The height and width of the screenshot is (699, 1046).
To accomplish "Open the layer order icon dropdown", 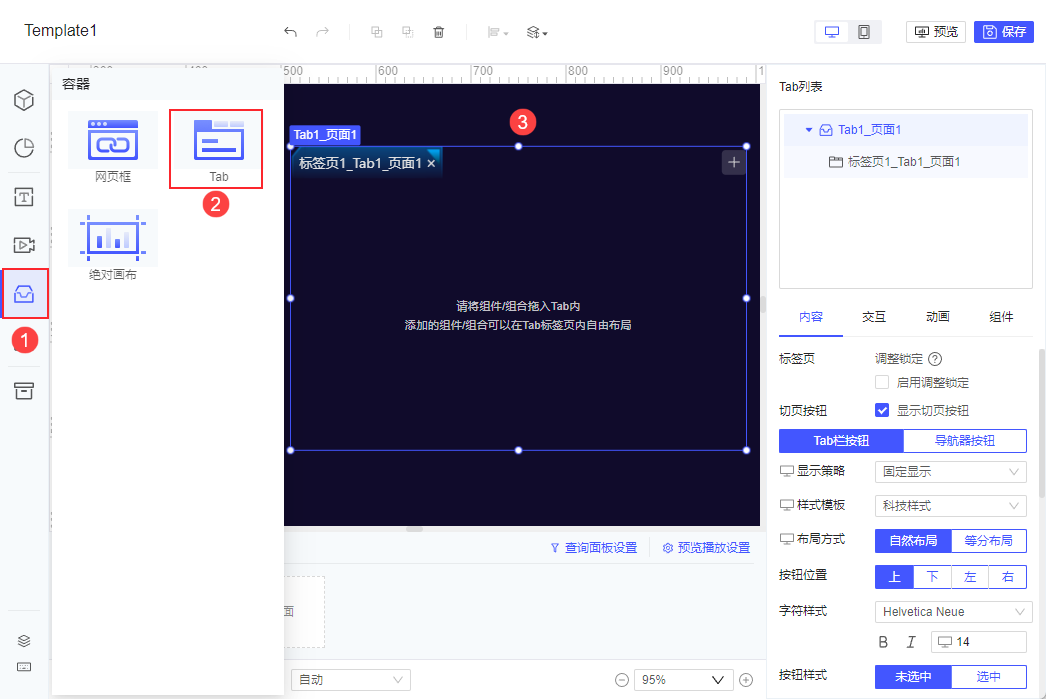I will pyautogui.click(x=537, y=32).
